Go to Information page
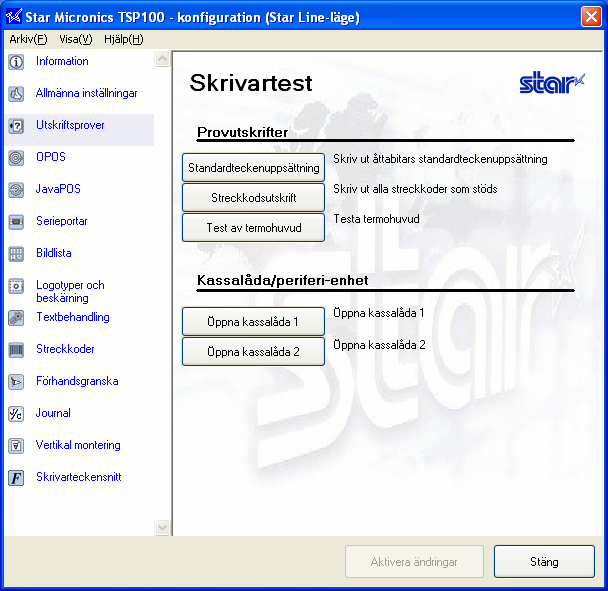The image size is (608, 591). (x=62, y=61)
